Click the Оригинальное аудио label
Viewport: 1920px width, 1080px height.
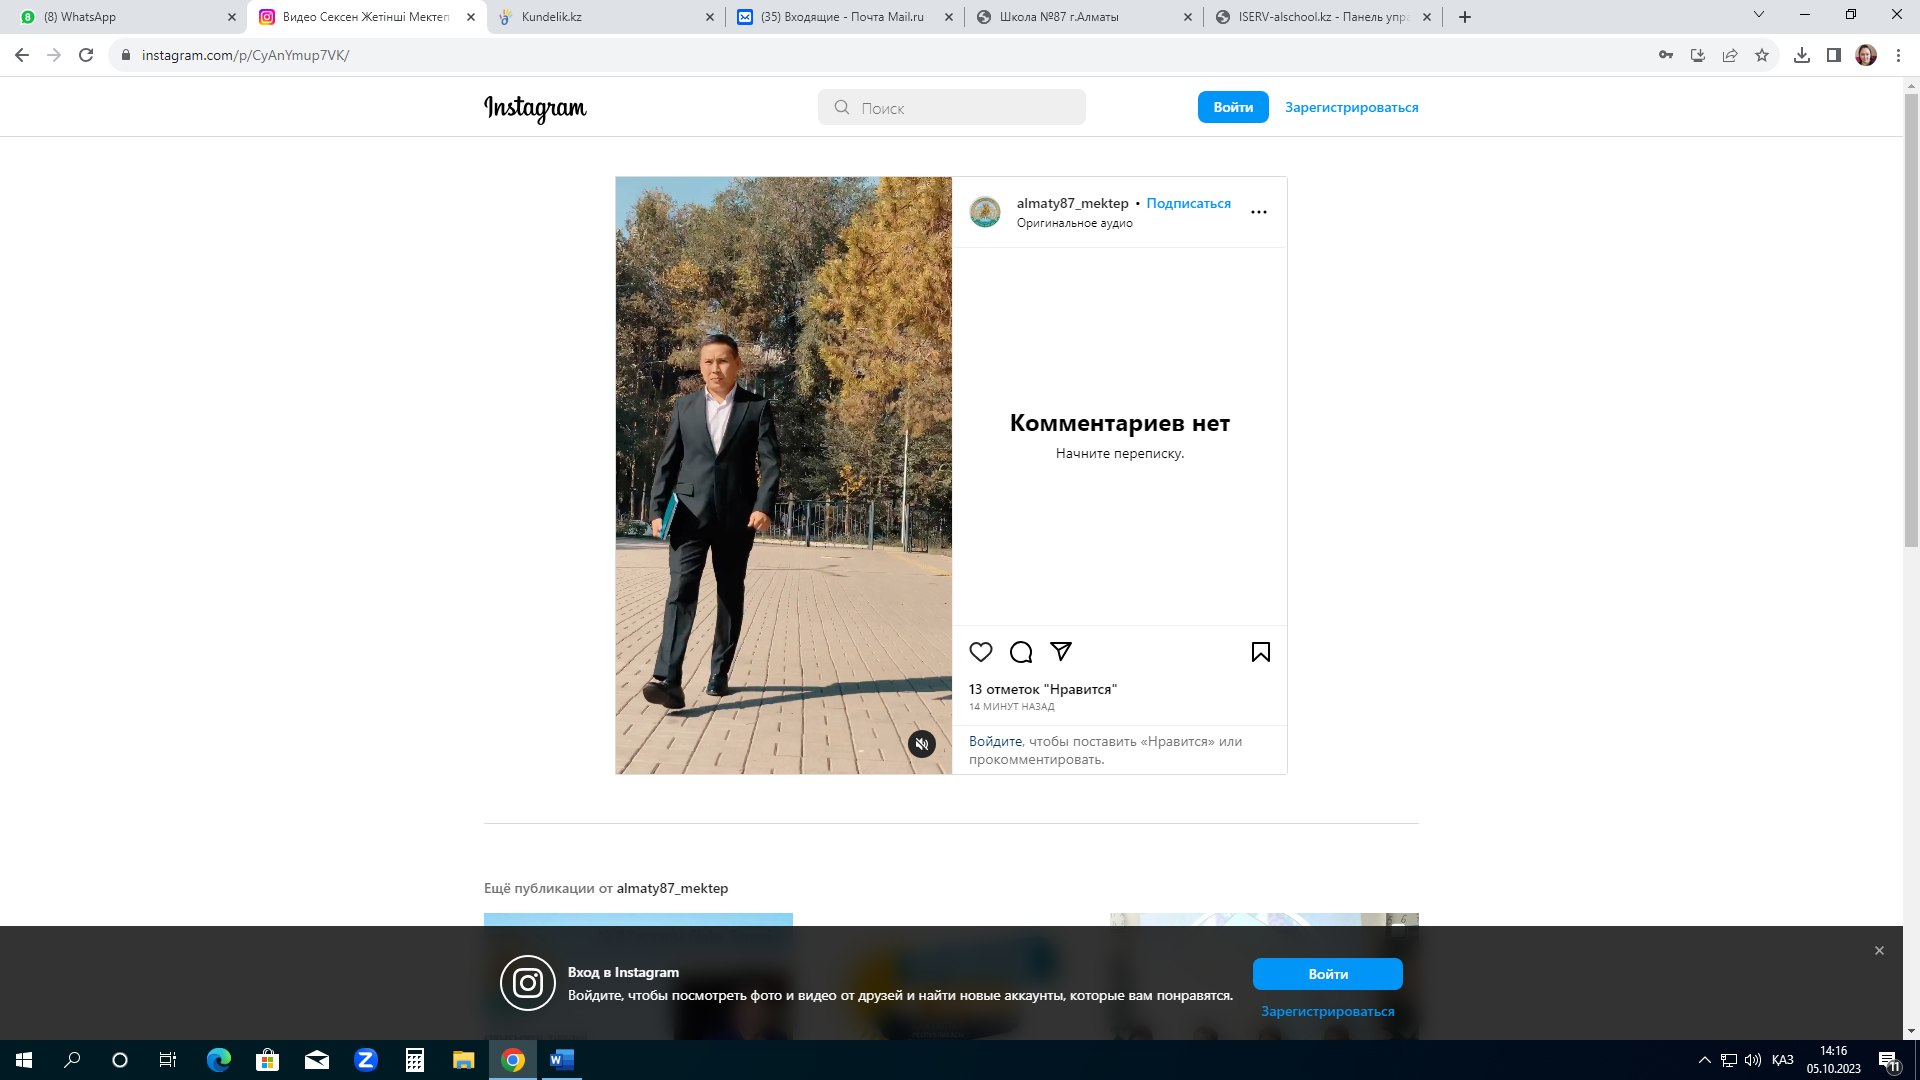coord(1075,223)
